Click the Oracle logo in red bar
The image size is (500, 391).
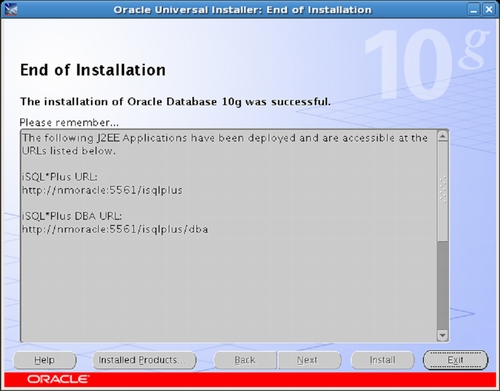click(58, 379)
